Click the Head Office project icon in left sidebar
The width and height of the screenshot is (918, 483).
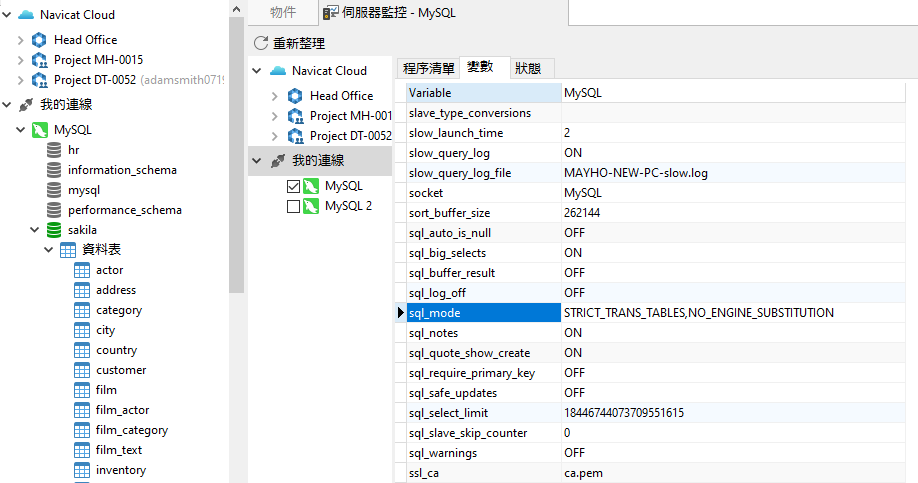39,40
